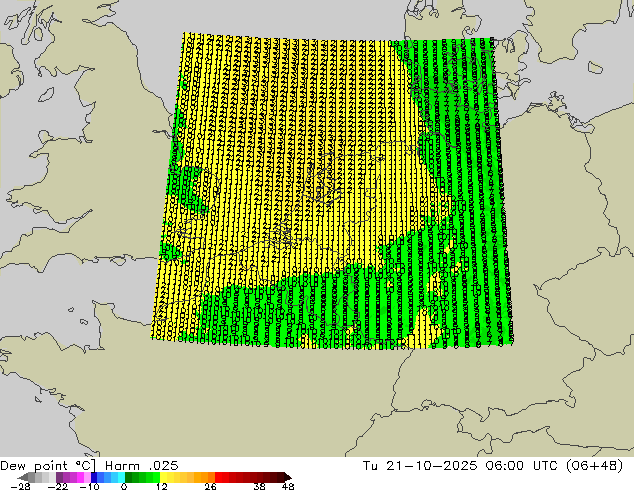Click the '38' legend scale value

259,486
